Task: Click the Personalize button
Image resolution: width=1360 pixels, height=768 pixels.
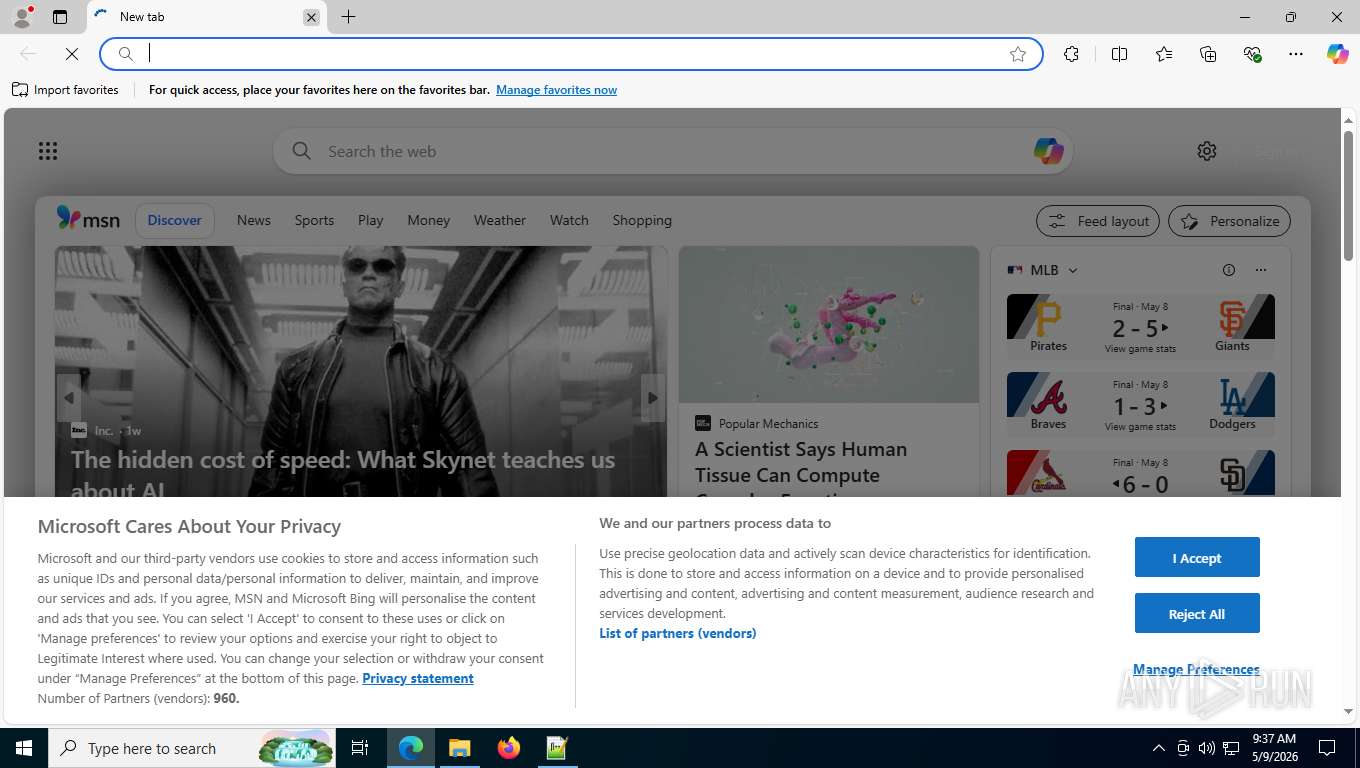Action: pyautogui.click(x=1230, y=221)
